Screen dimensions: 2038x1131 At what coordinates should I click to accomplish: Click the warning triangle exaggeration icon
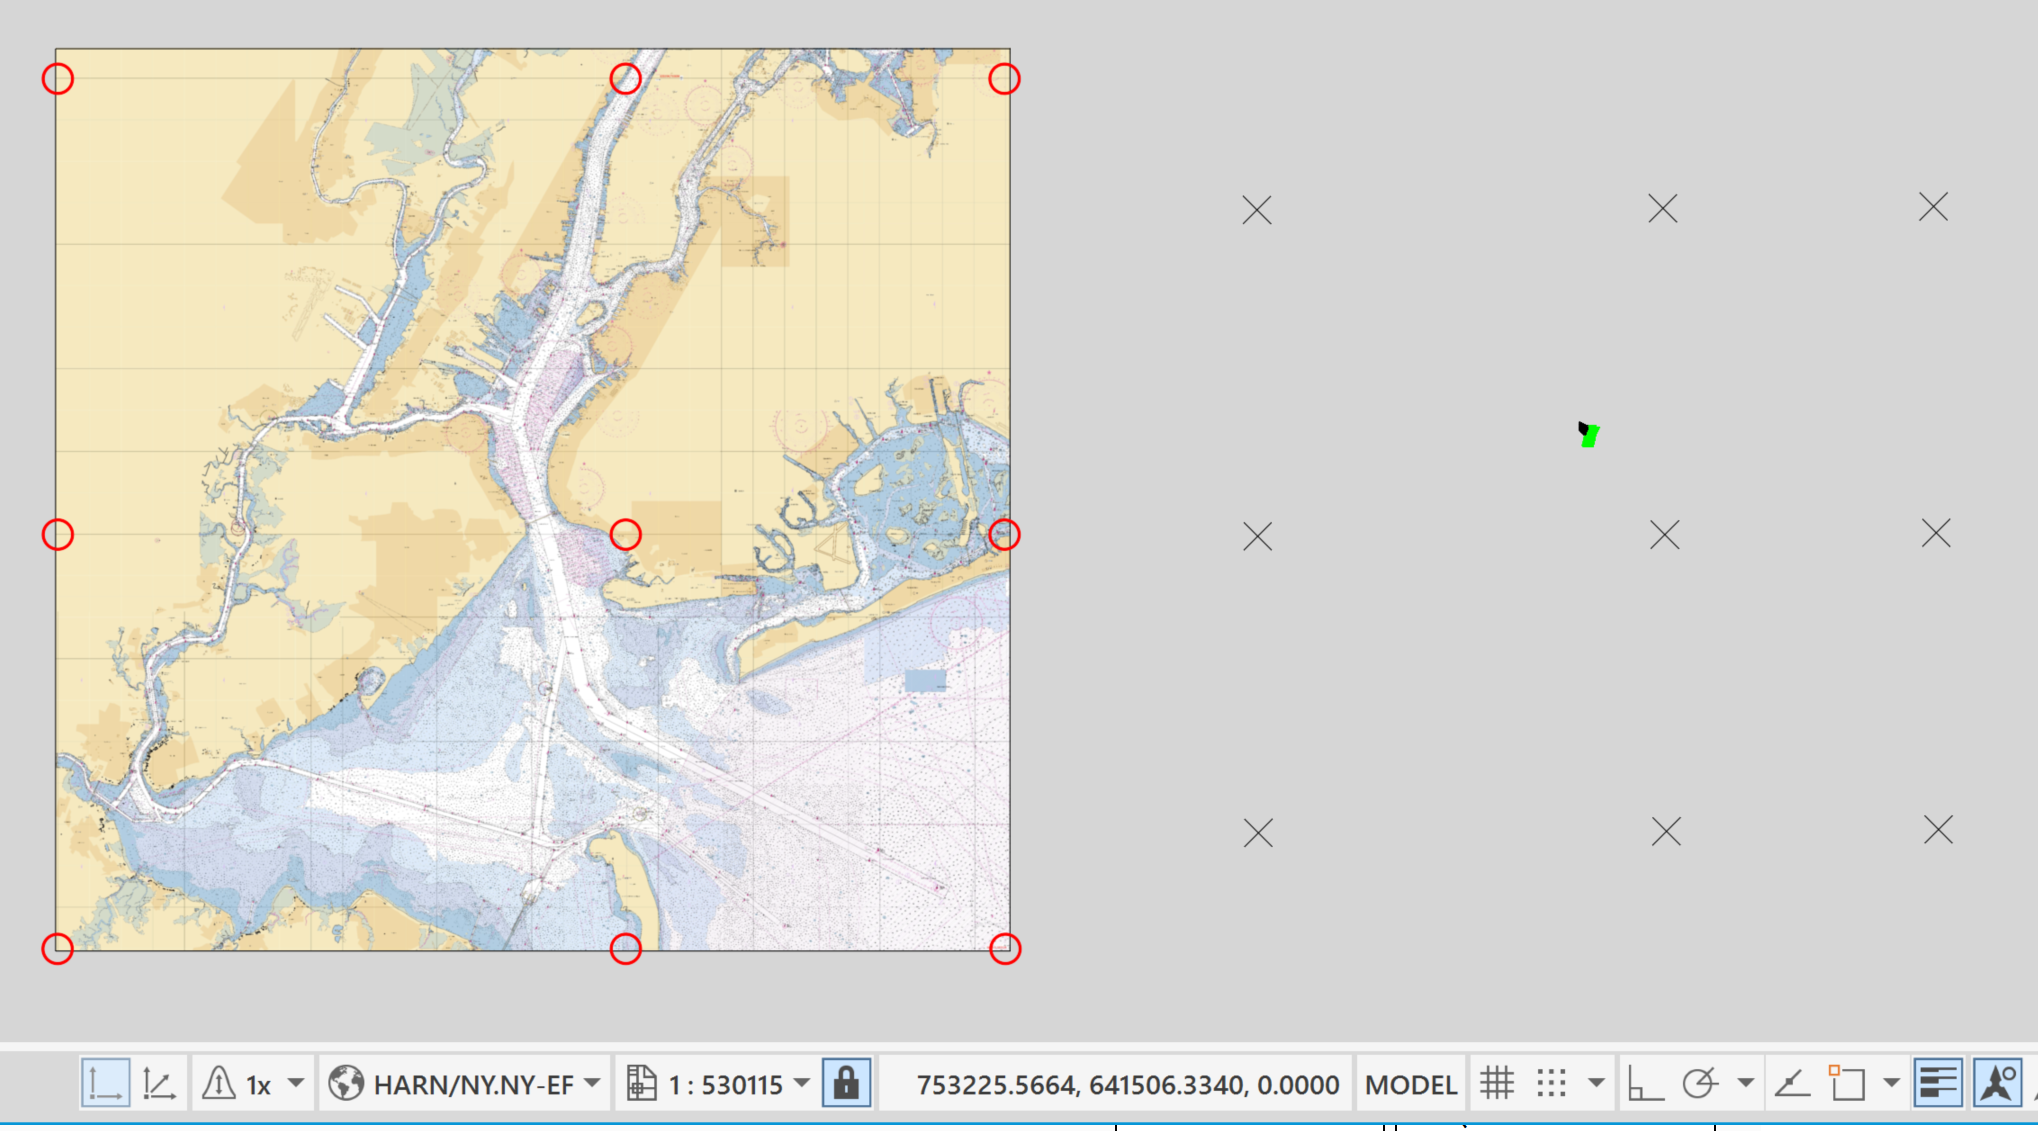pyautogui.click(x=219, y=1083)
